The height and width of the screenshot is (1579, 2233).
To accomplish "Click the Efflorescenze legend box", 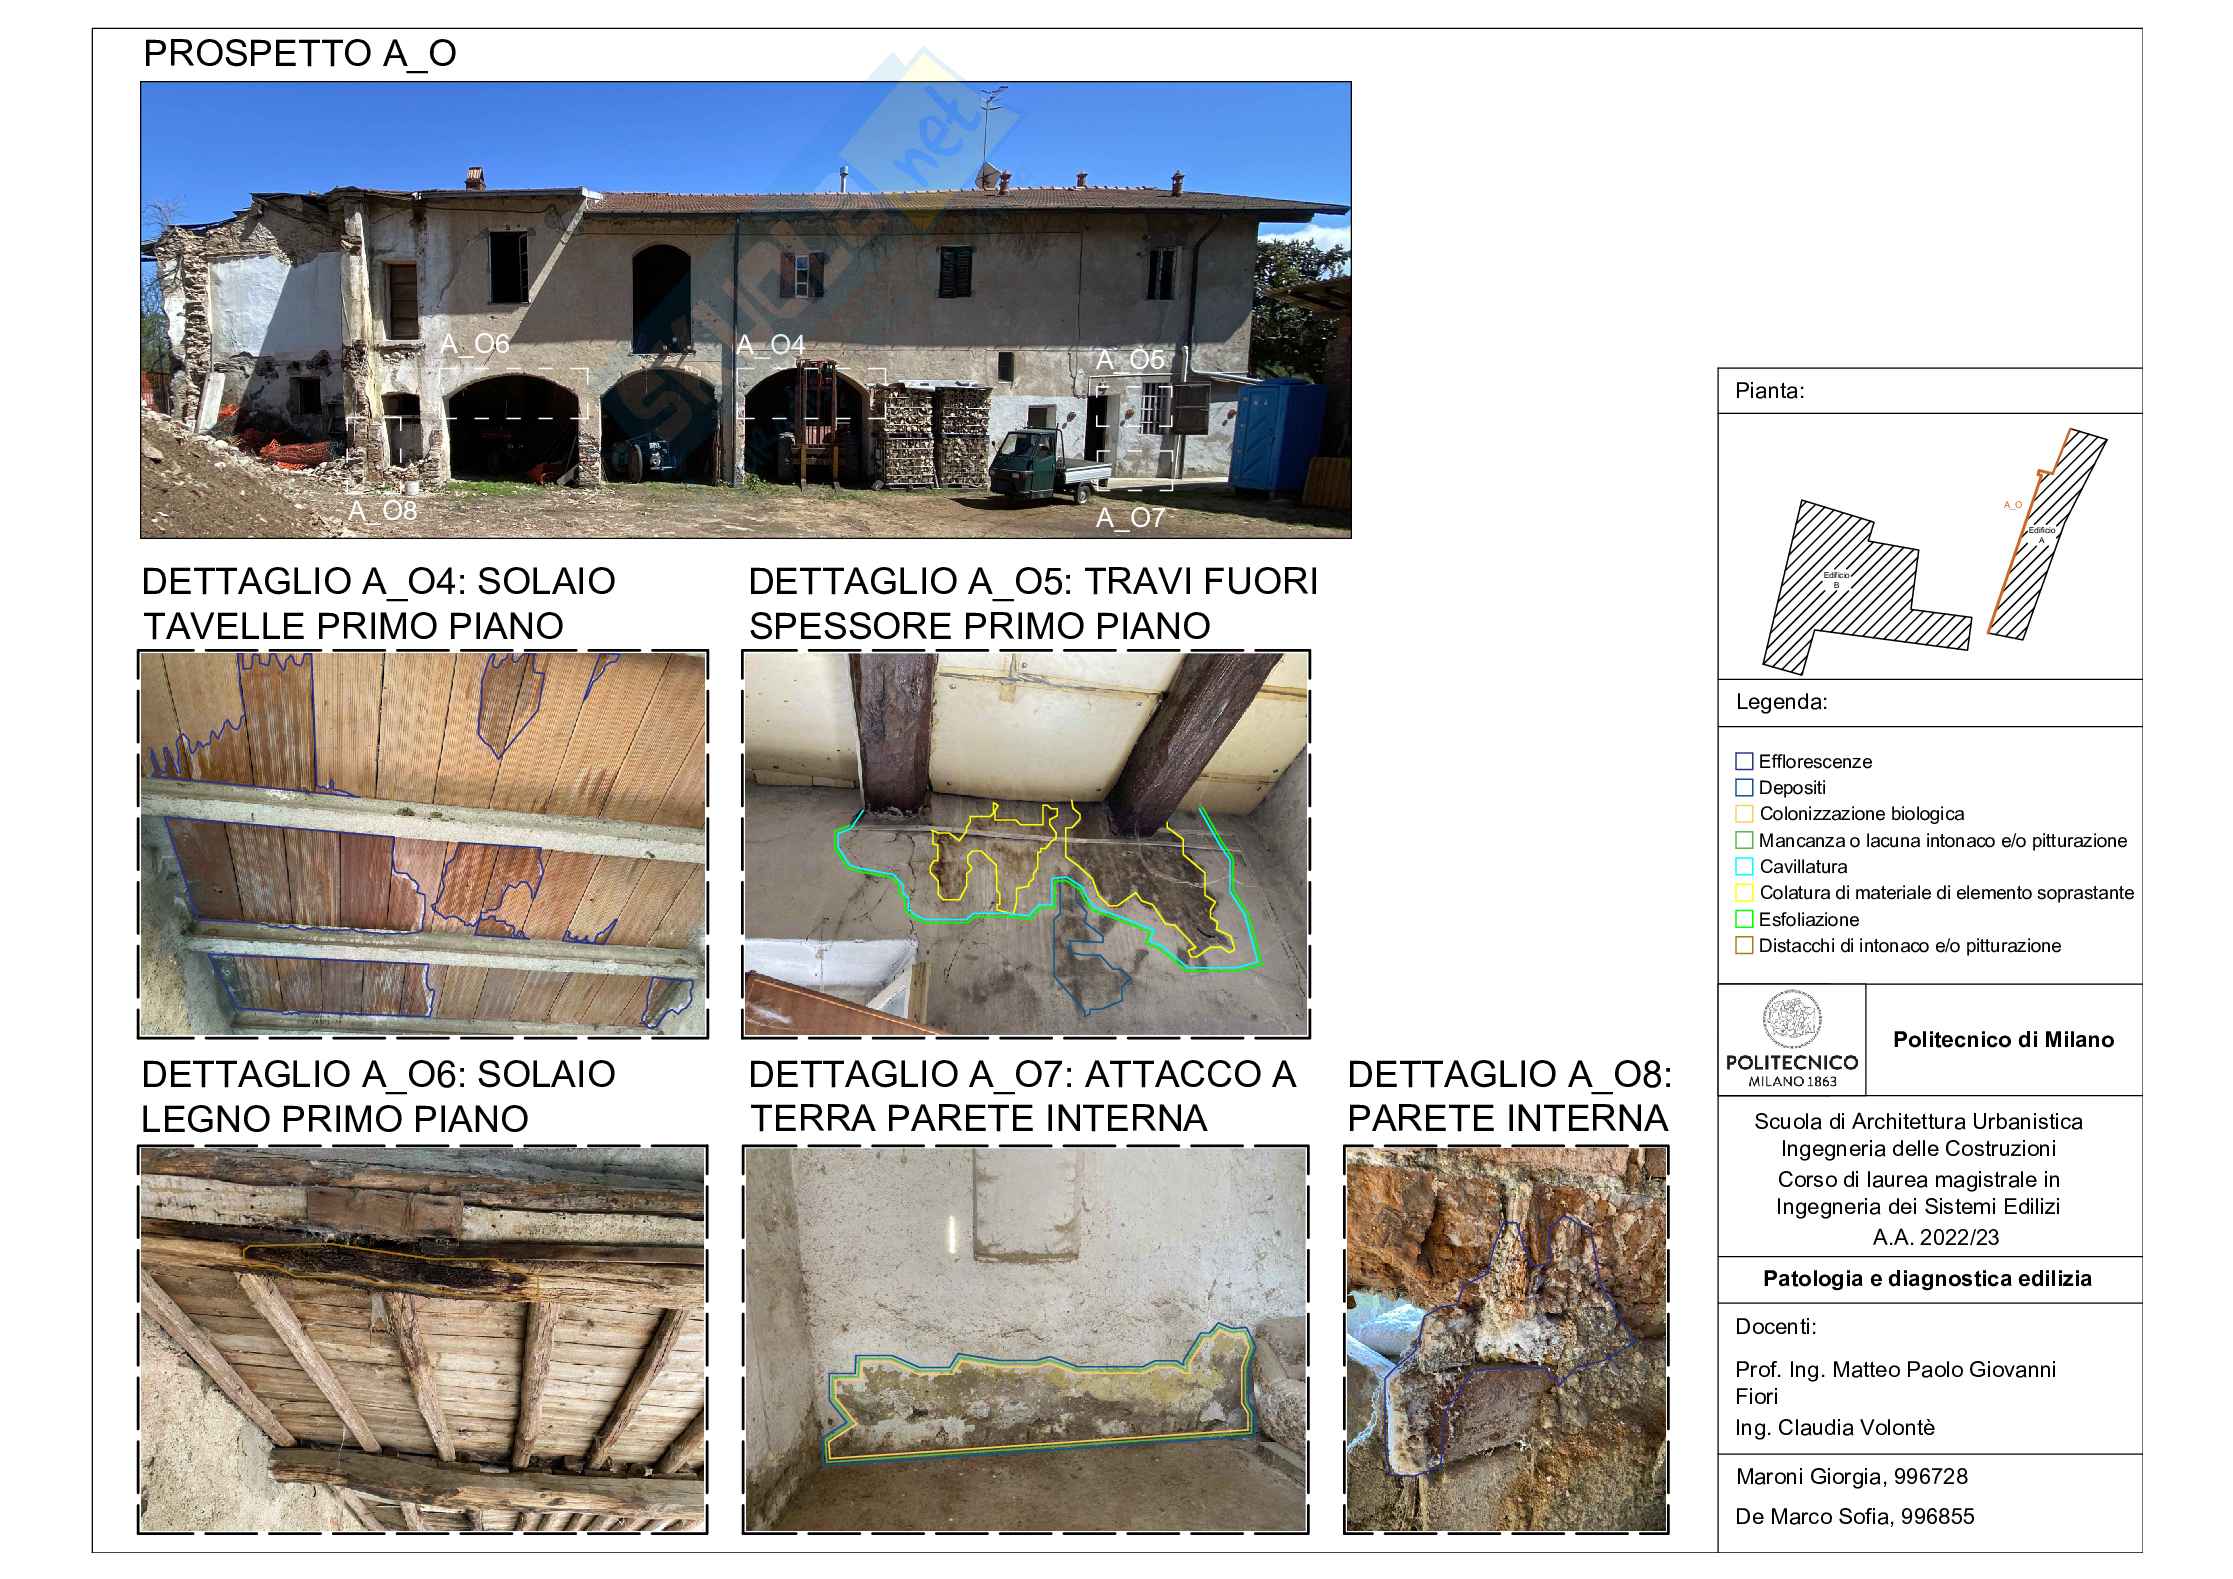I will pos(1744,762).
